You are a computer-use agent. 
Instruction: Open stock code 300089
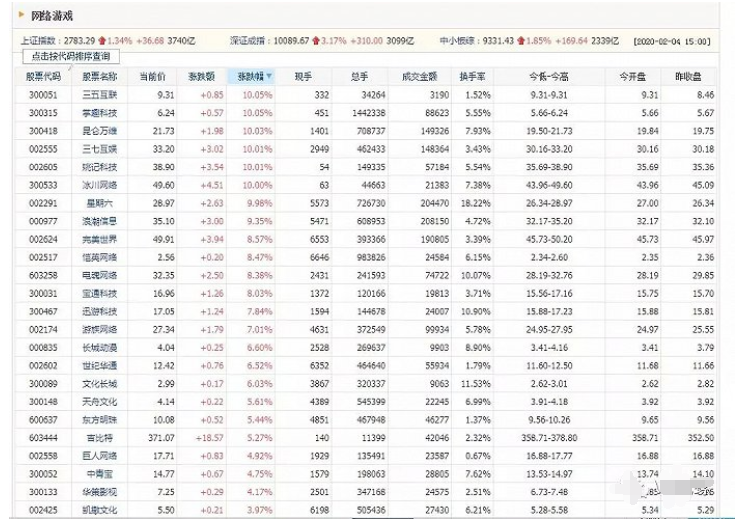(x=43, y=384)
